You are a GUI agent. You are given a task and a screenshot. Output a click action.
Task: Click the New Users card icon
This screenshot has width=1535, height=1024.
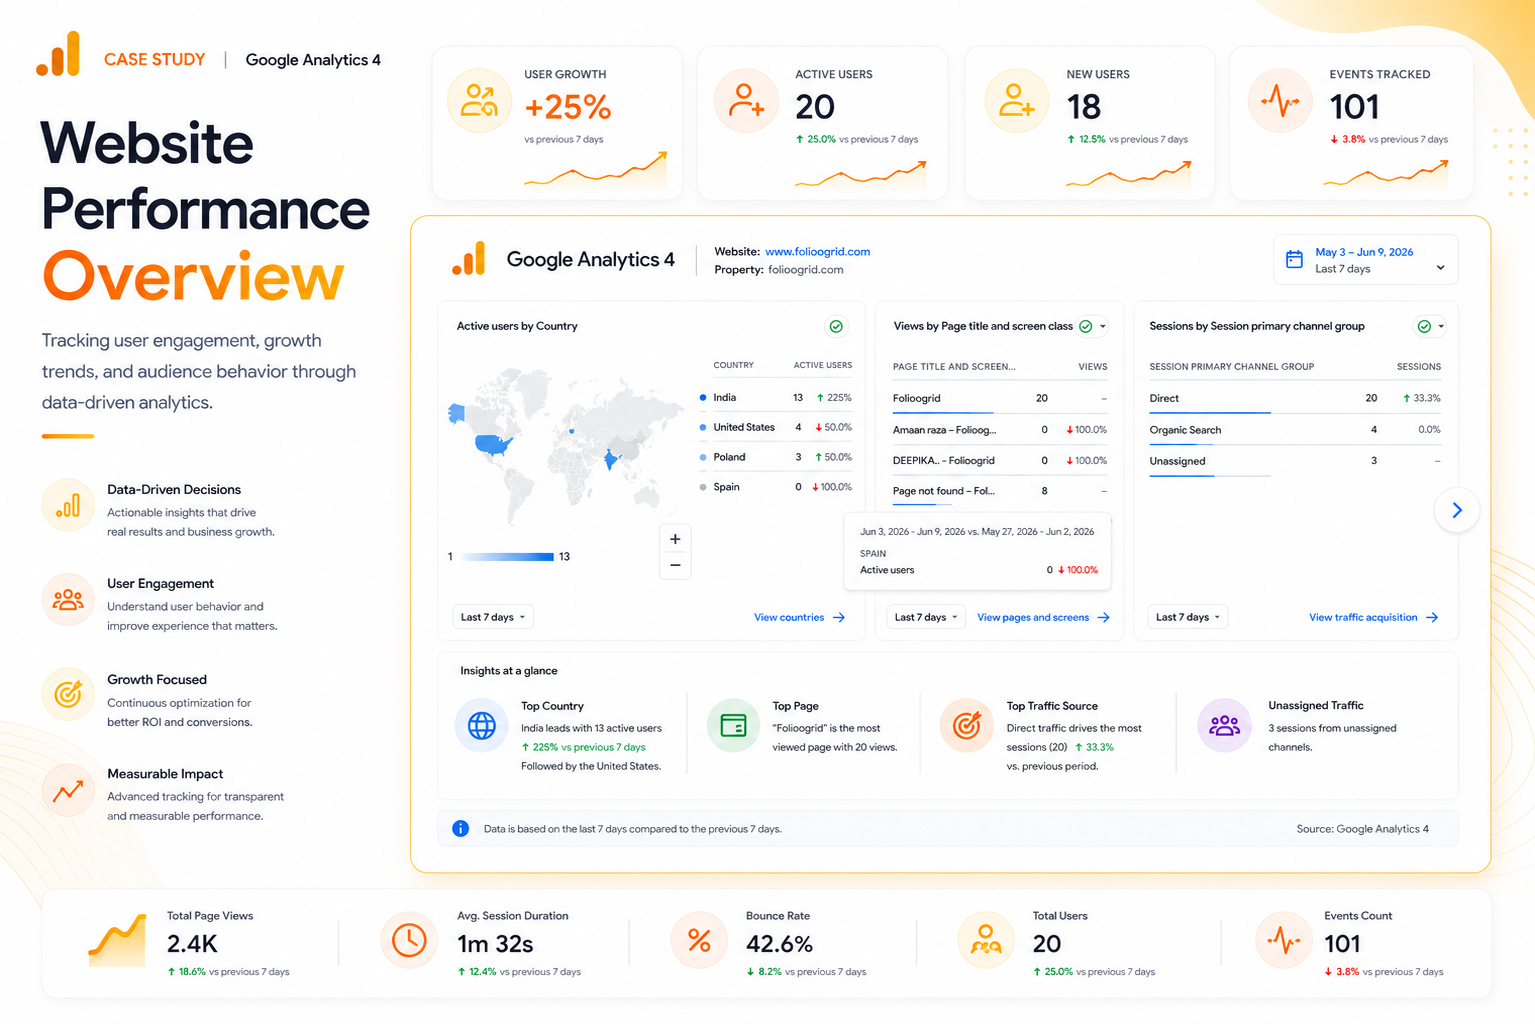pos(1016,101)
